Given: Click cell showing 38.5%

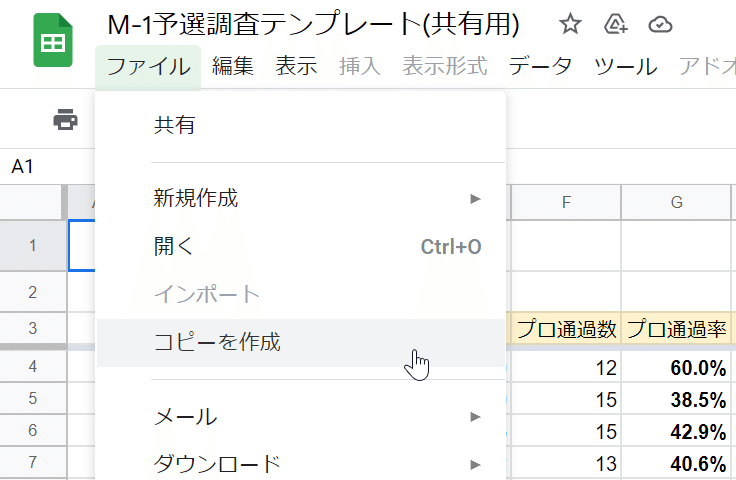Looking at the screenshot, I should tap(676, 399).
